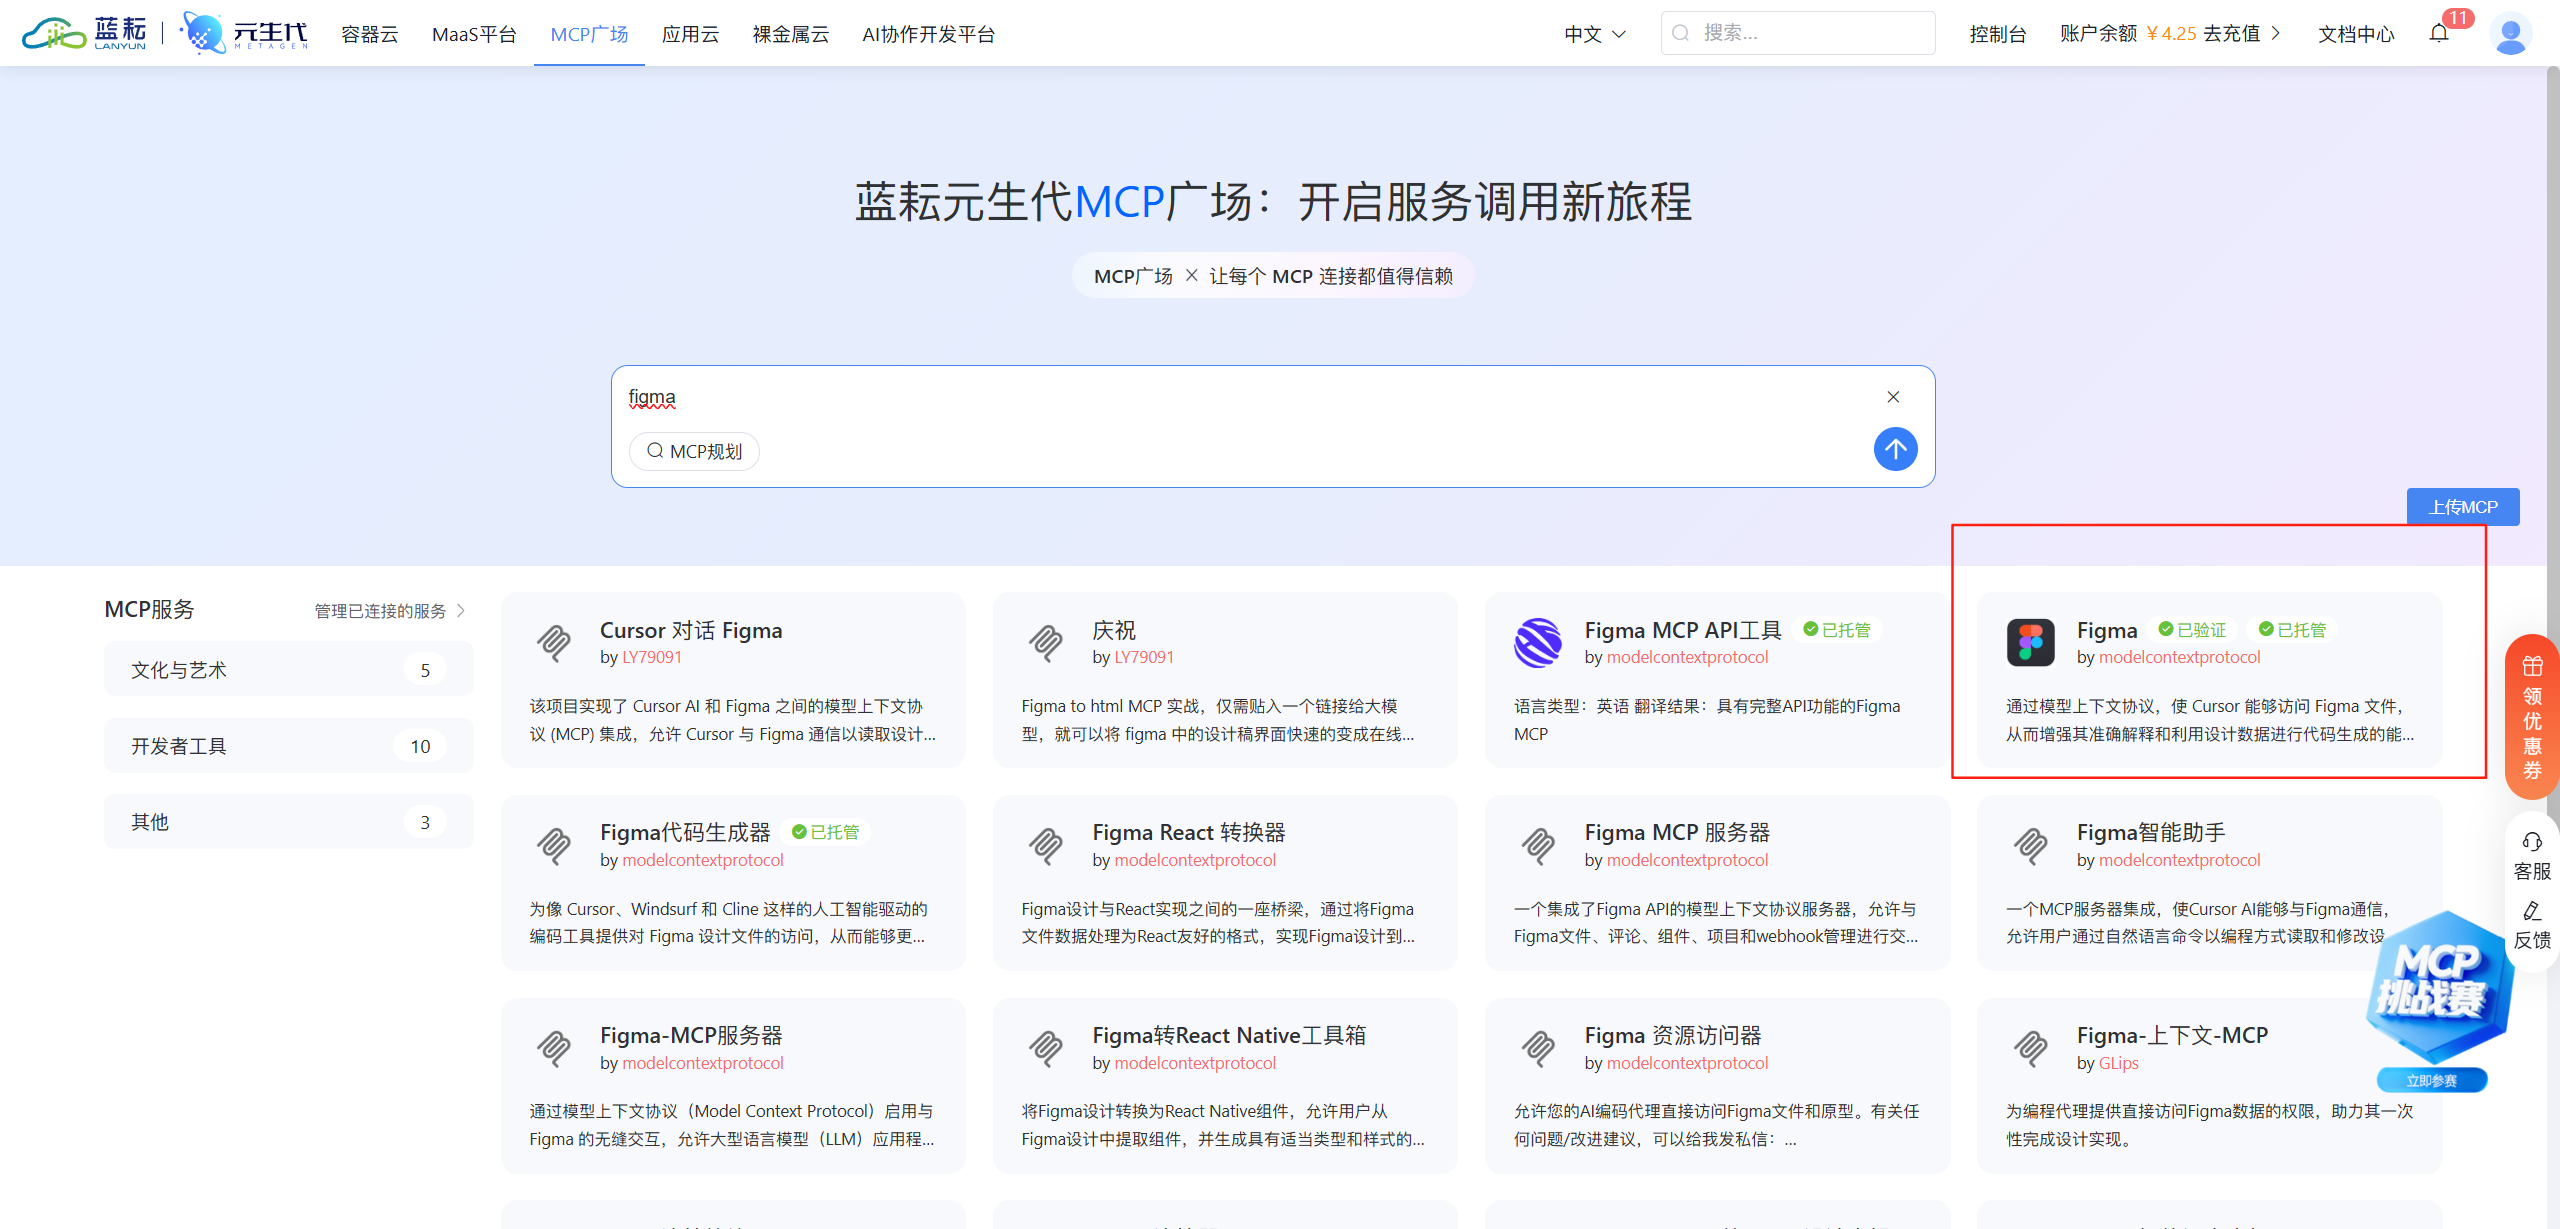The height and width of the screenshot is (1229, 2560).
Task: Click the Figma logo icon on the Figma card
Action: [x=2031, y=642]
